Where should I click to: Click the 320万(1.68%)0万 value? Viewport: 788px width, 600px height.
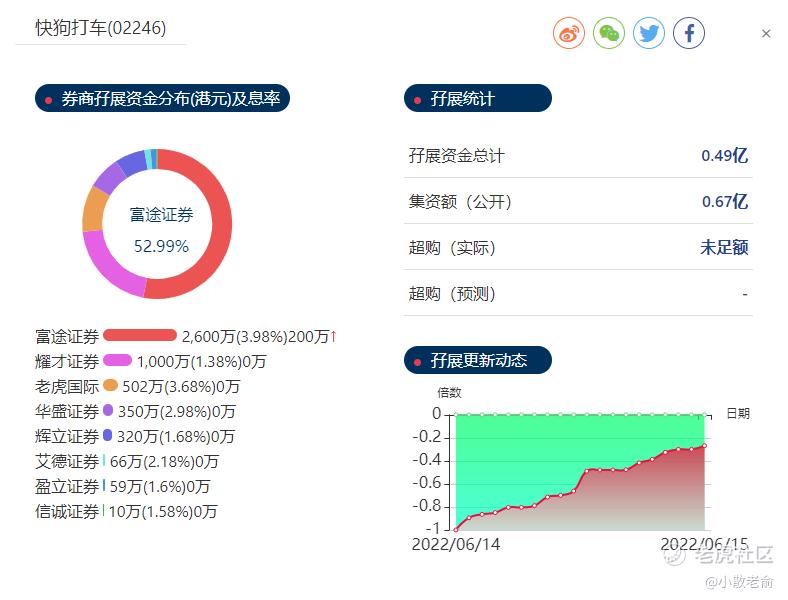(x=176, y=436)
